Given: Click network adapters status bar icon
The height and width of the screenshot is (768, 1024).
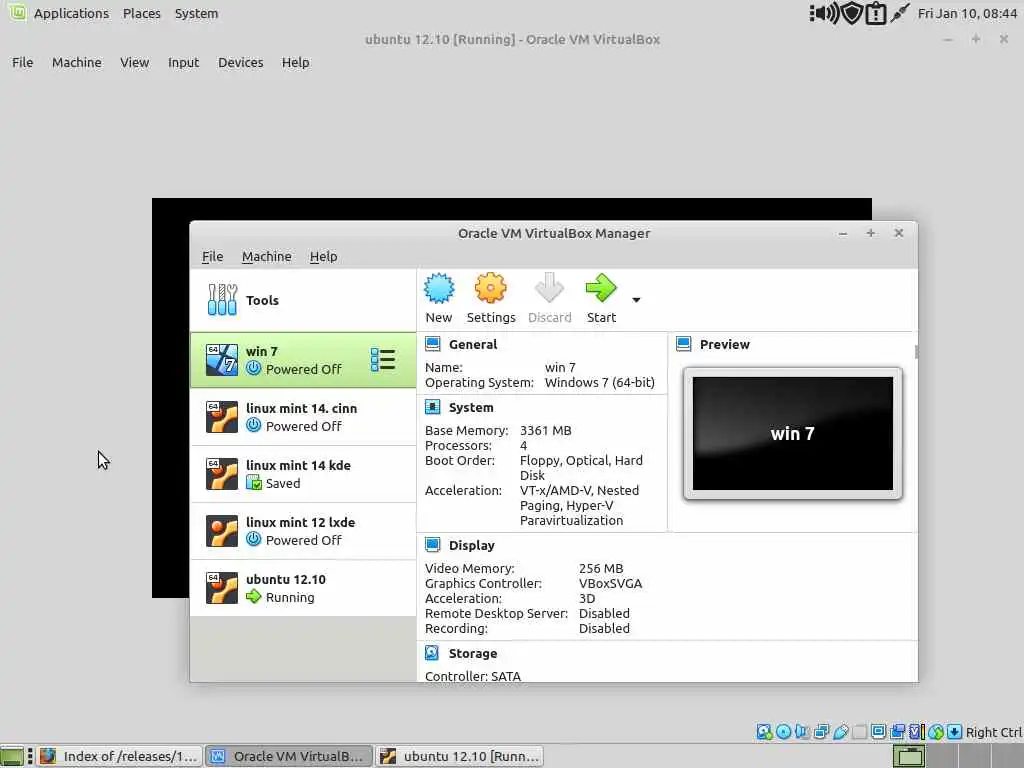Looking at the screenshot, I should coord(821,732).
